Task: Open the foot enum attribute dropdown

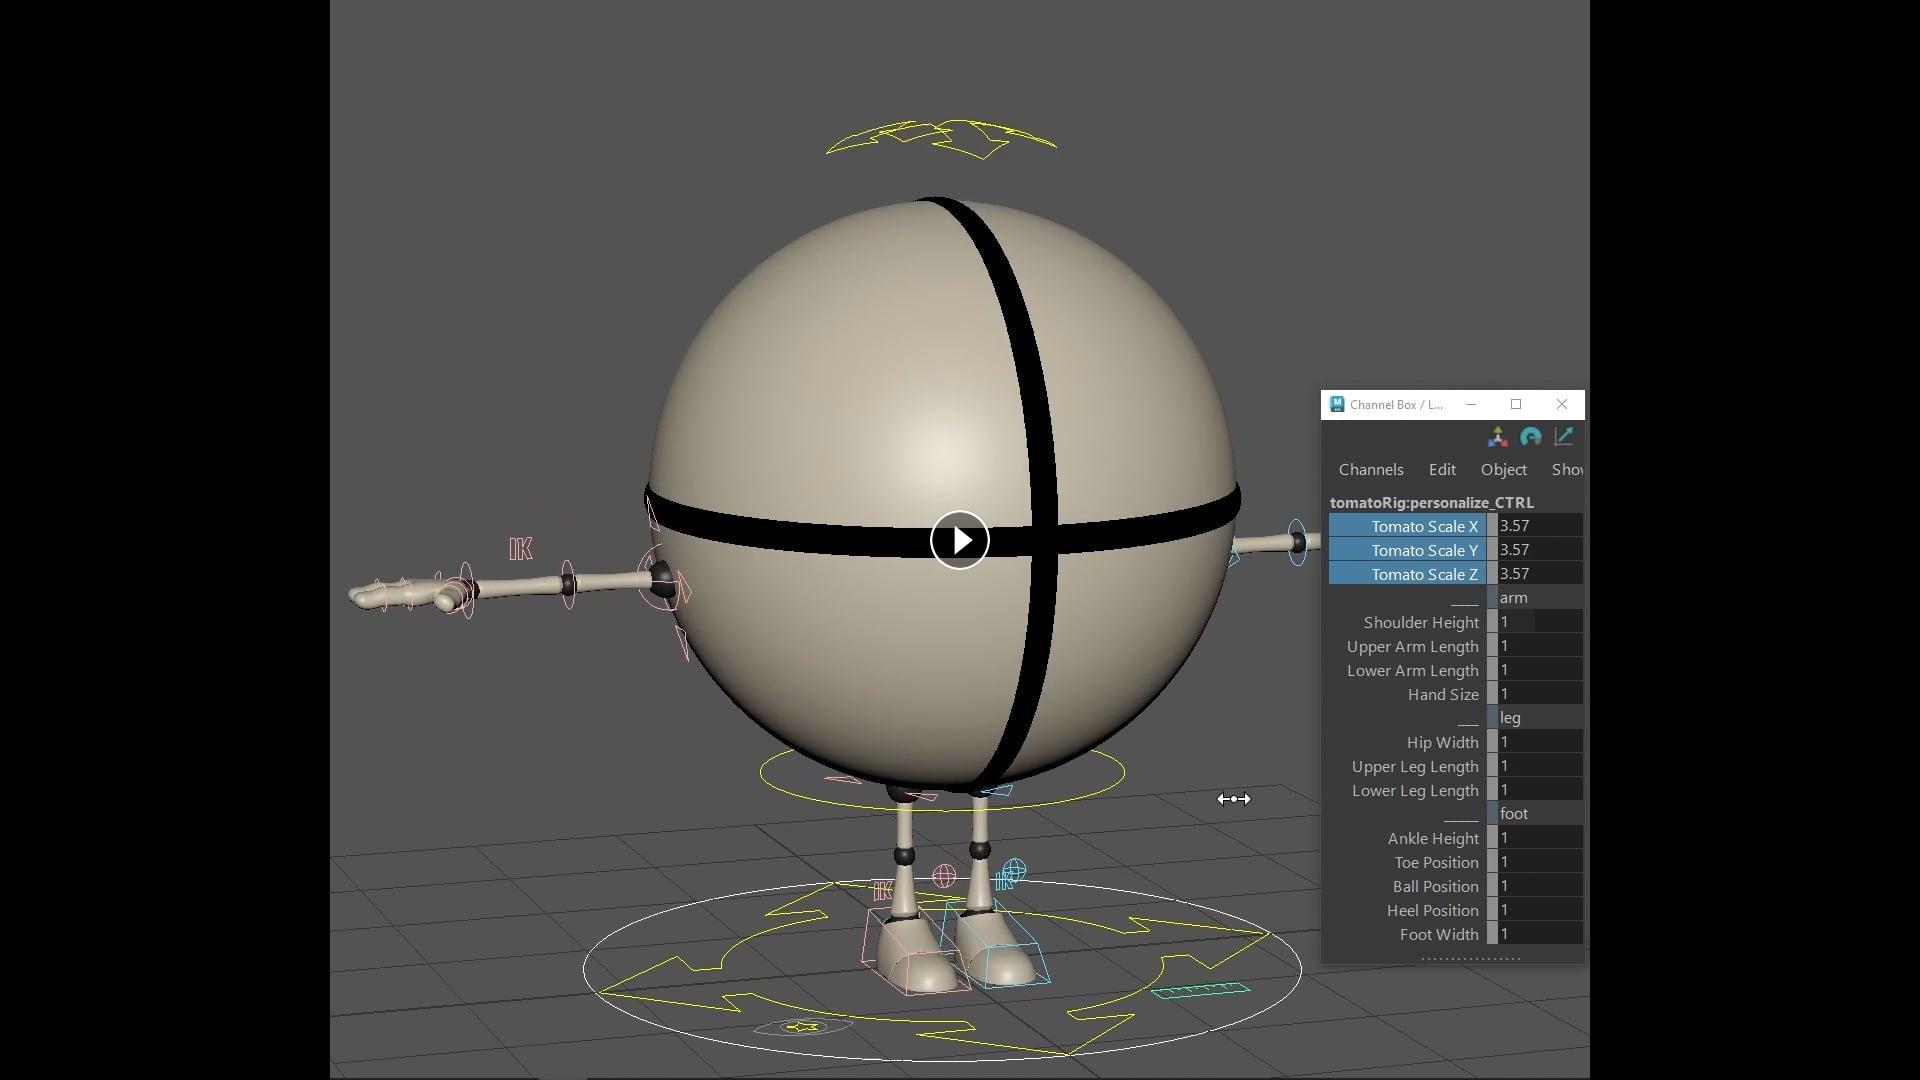Action: 1538,814
